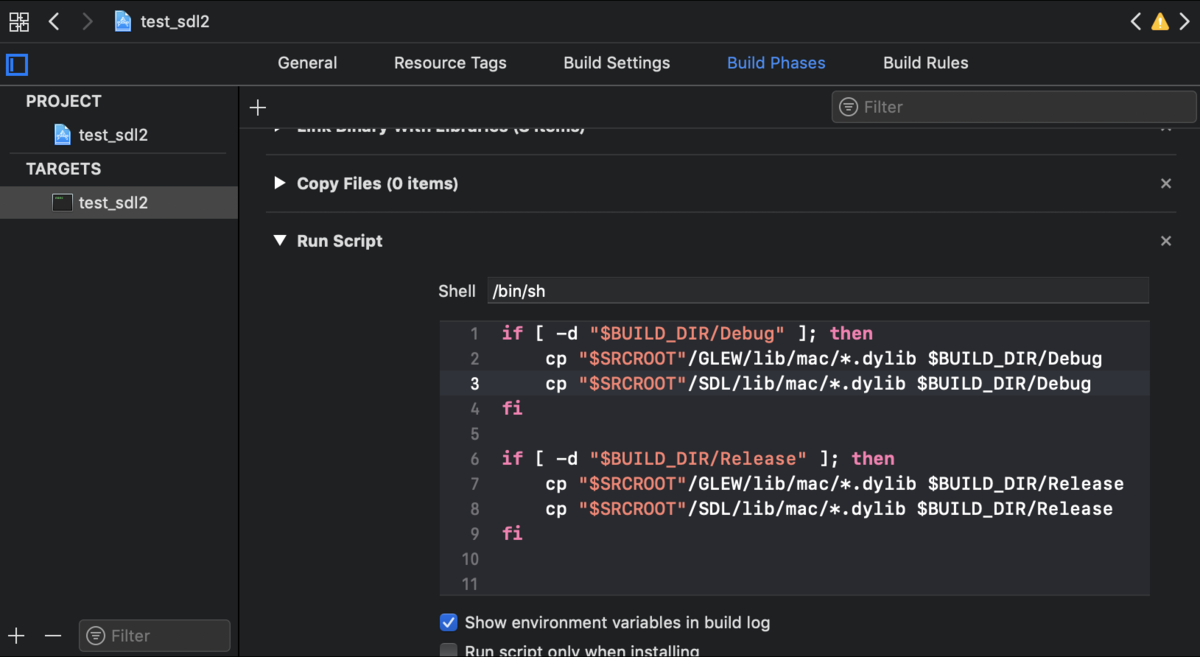Add a target with bottom plus button
Viewport: 1200px width, 657px height.
click(17, 635)
